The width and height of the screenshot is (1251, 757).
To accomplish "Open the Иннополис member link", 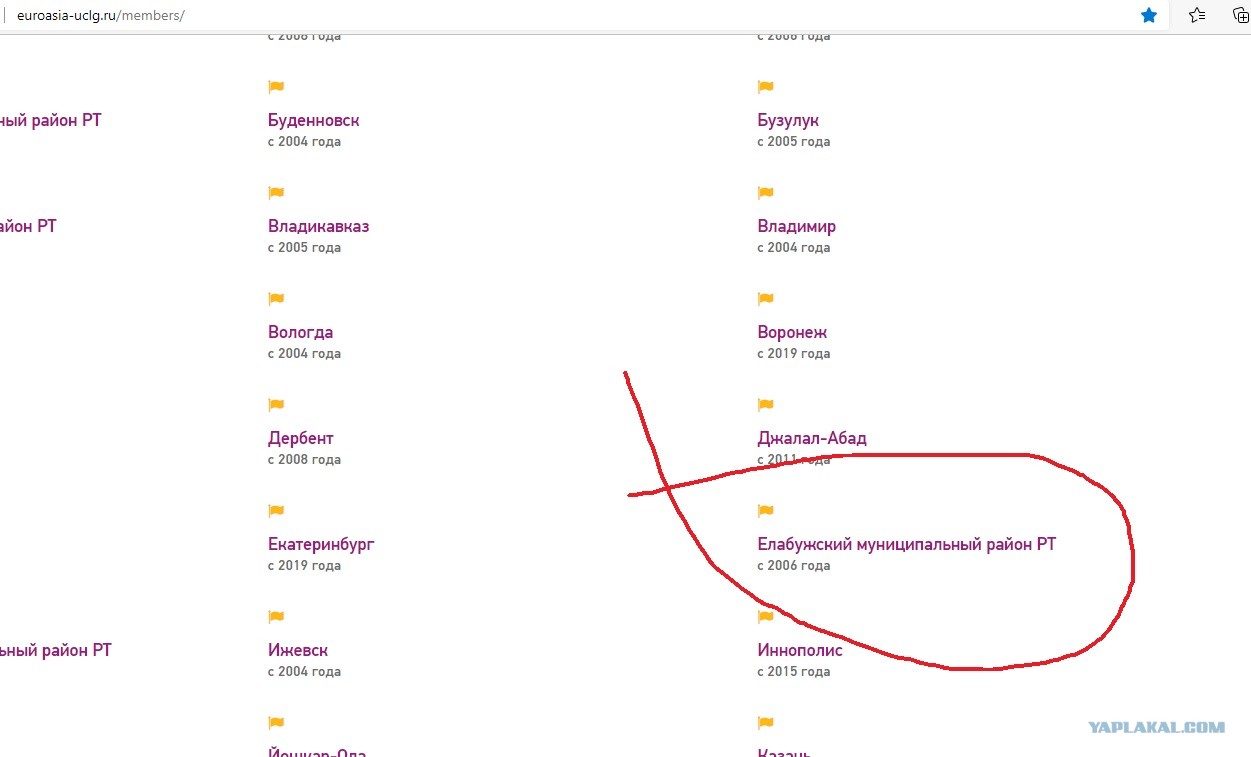I will click(x=800, y=651).
